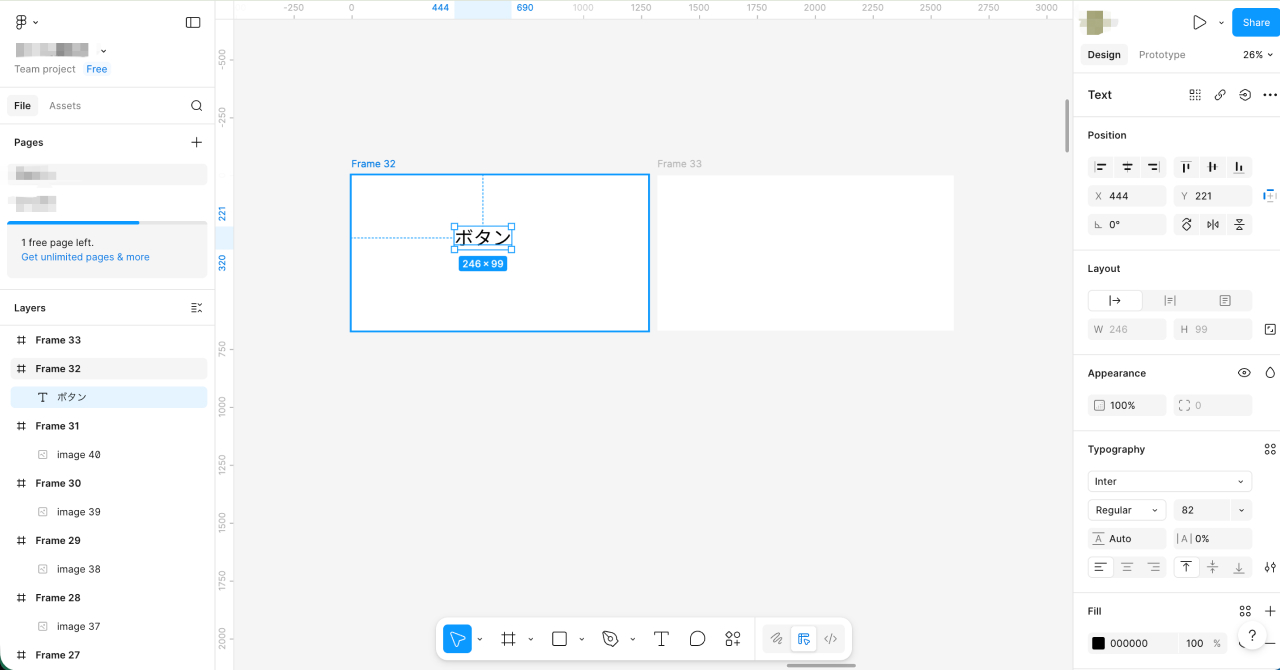
Task: Toggle Dev Mode in bottom toolbar
Action: coord(830,639)
